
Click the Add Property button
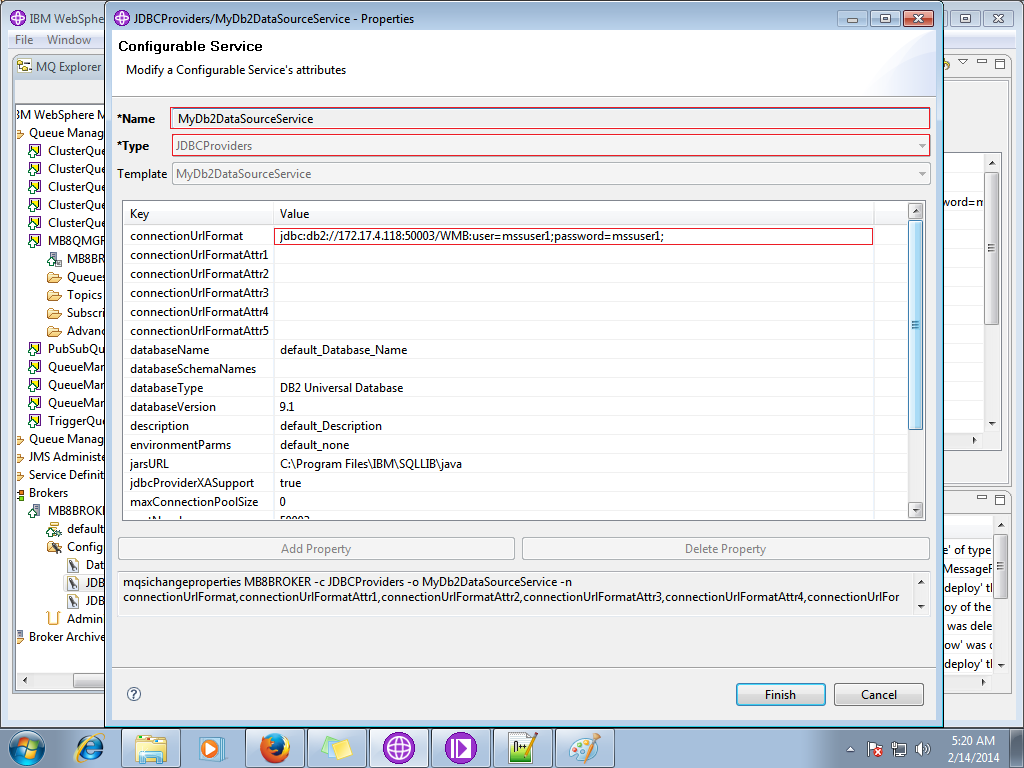316,549
